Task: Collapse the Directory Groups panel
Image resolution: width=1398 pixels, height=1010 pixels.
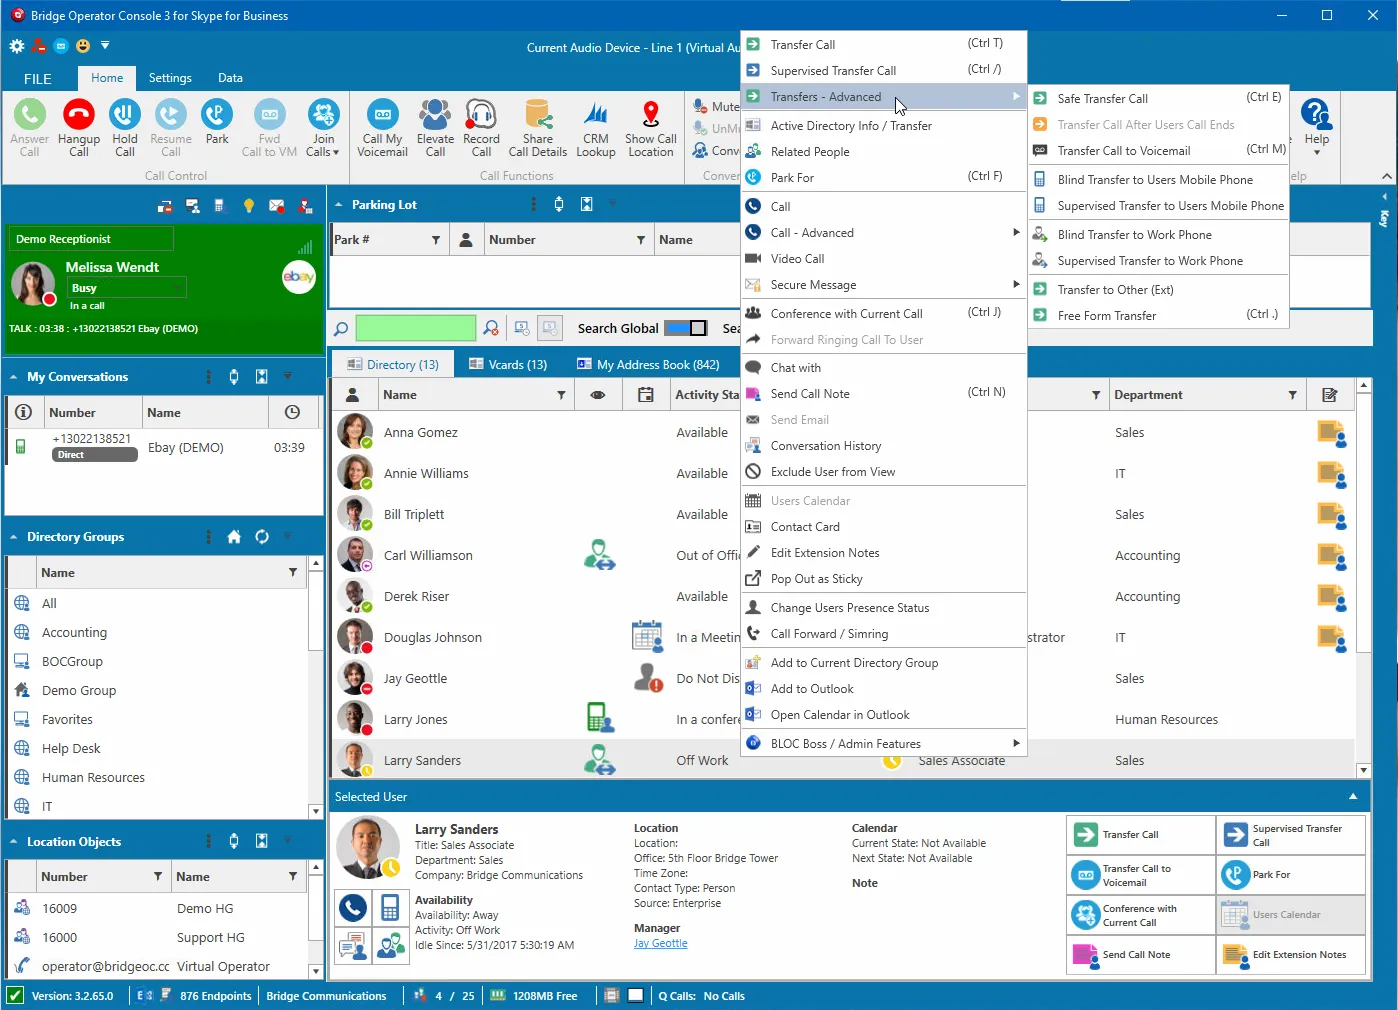Action: coord(14,537)
